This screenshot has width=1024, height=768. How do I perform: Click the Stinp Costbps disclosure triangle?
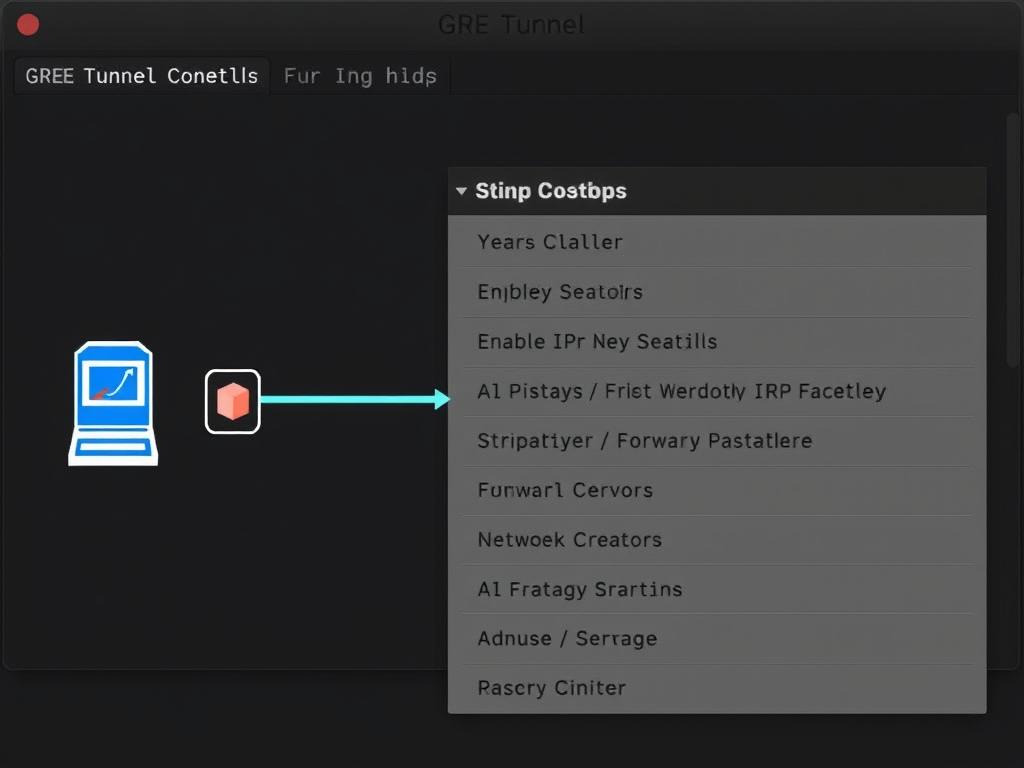pyautogui.click(x=462, y=190)
